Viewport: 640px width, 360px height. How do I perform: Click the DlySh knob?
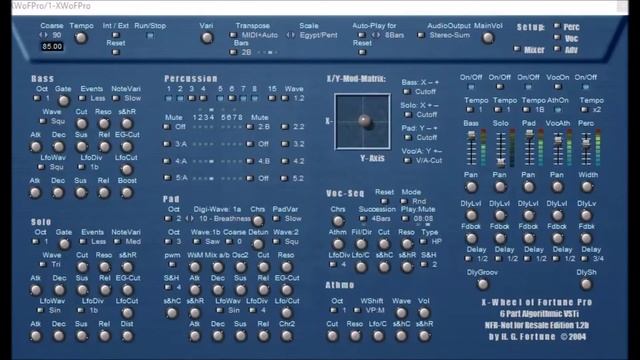click(x=586, y=284)
